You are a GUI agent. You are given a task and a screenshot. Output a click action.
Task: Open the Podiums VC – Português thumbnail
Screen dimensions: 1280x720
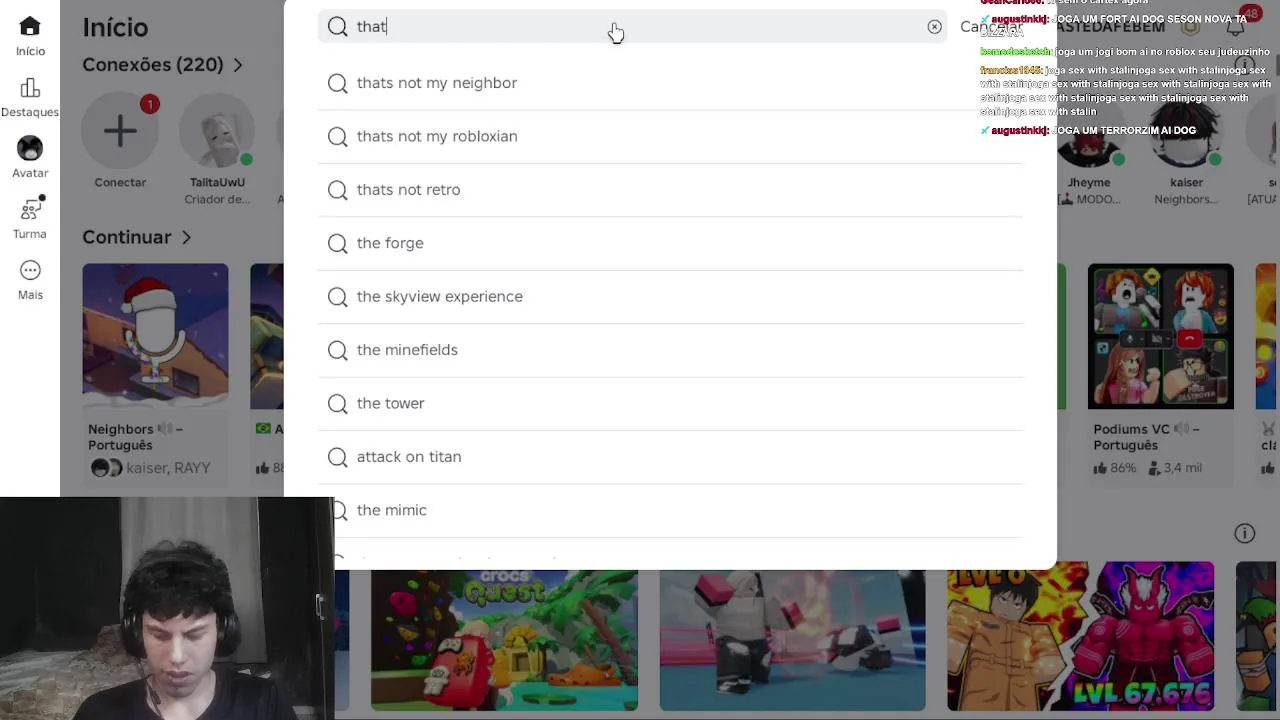[x=1161, y=336]
